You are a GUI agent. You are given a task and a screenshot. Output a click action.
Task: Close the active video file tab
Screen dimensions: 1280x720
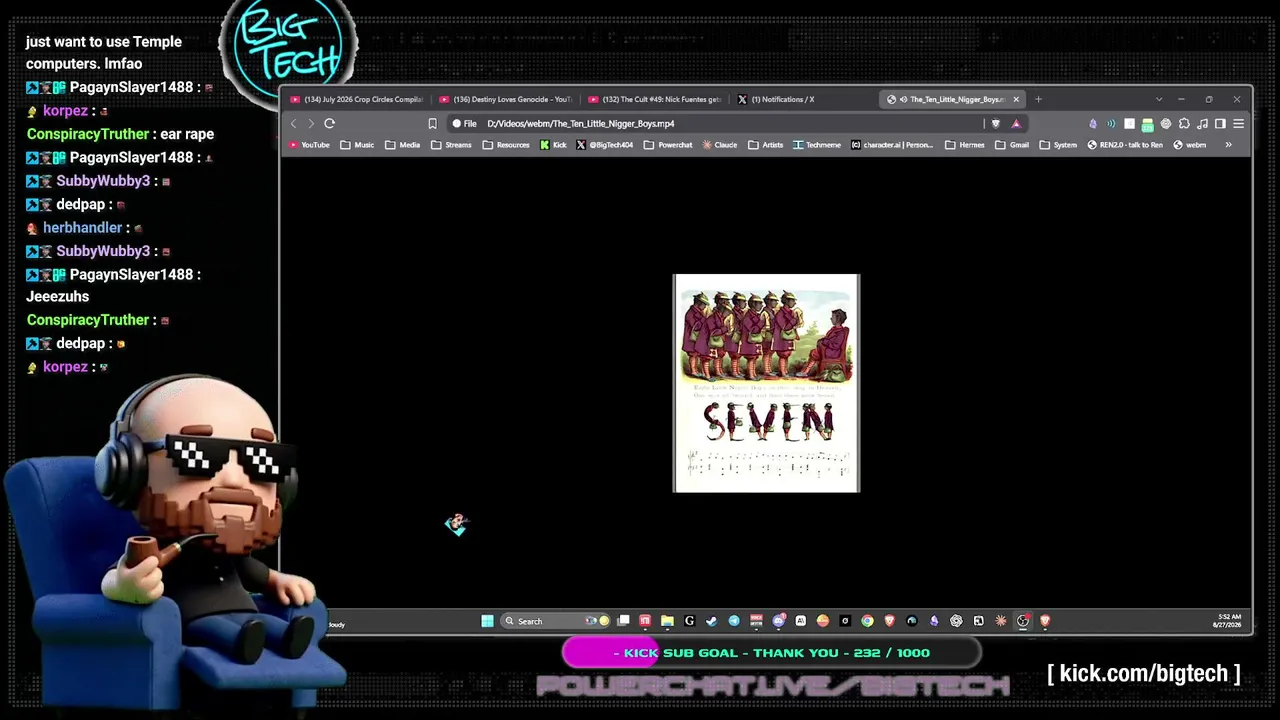[1016, 99]
